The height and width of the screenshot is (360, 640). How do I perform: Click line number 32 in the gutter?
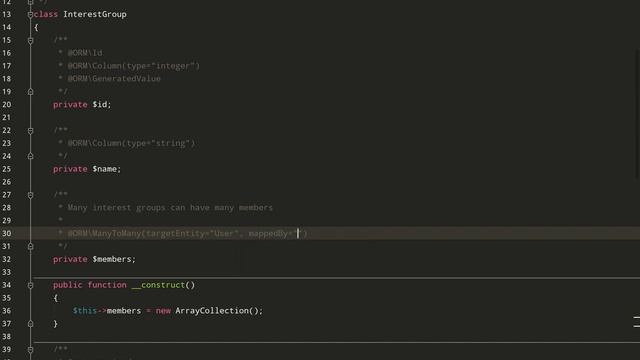(x=7, y=259)
